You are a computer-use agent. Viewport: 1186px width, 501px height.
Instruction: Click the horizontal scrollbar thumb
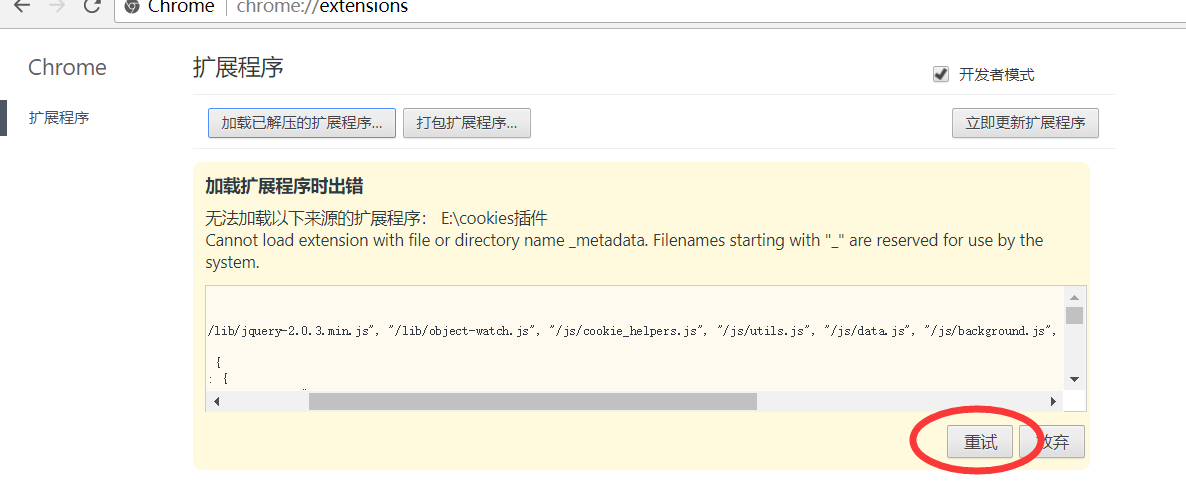click(x=532, y=401)
